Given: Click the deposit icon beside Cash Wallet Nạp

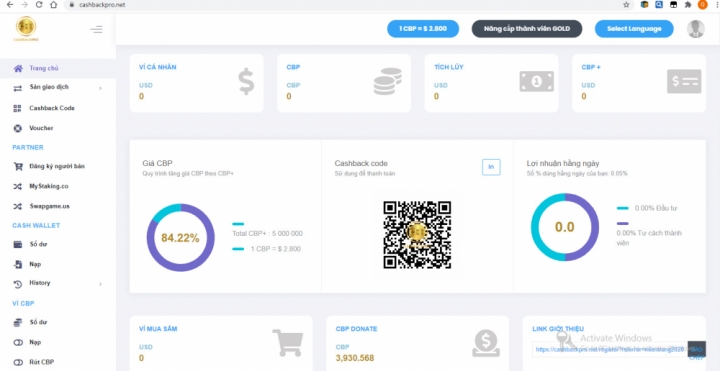Looking at the screenshot, I should [18, 264].
